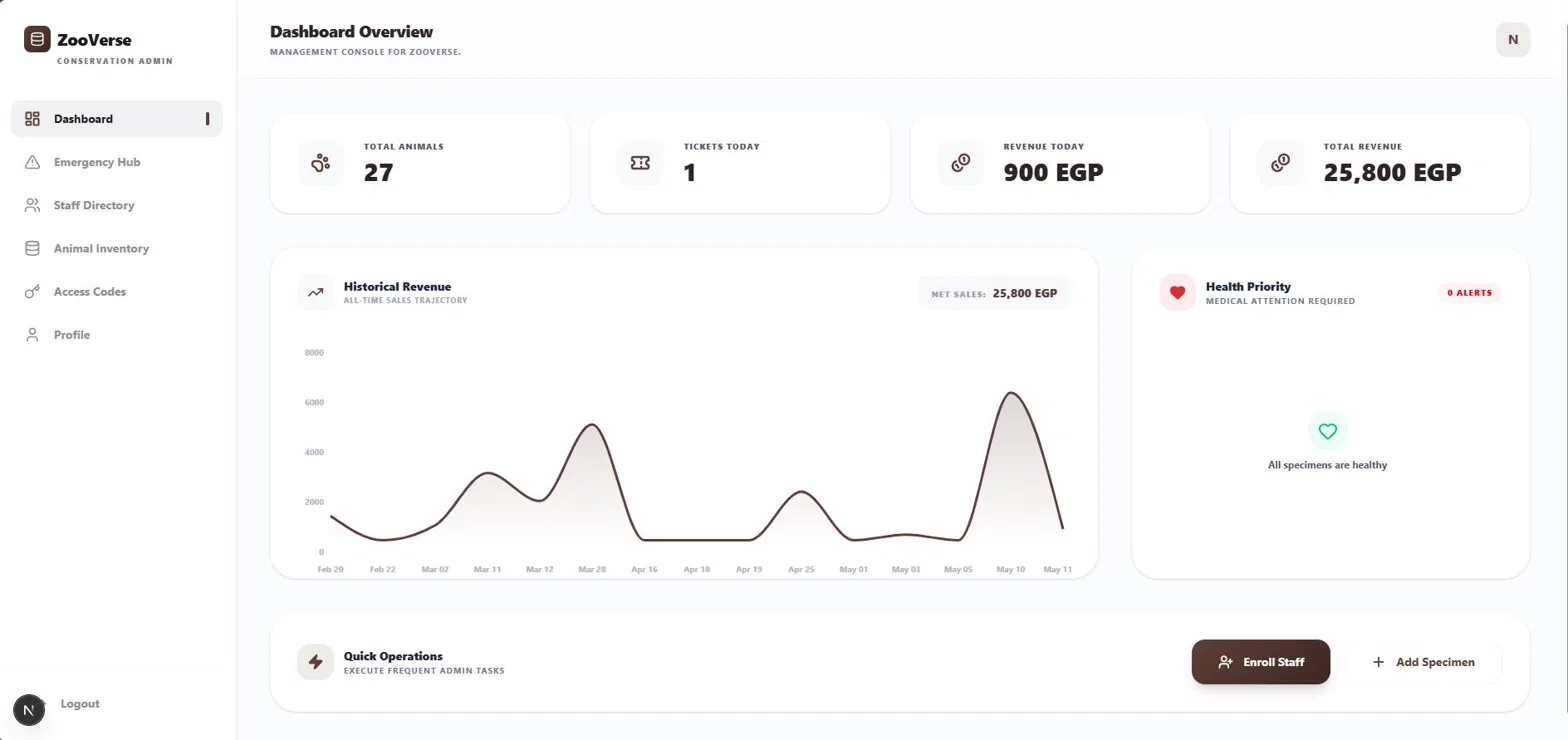Viewport: 1568px width, 740px height.
Task: Click the Tickets Today value 1
Action: 690,173
